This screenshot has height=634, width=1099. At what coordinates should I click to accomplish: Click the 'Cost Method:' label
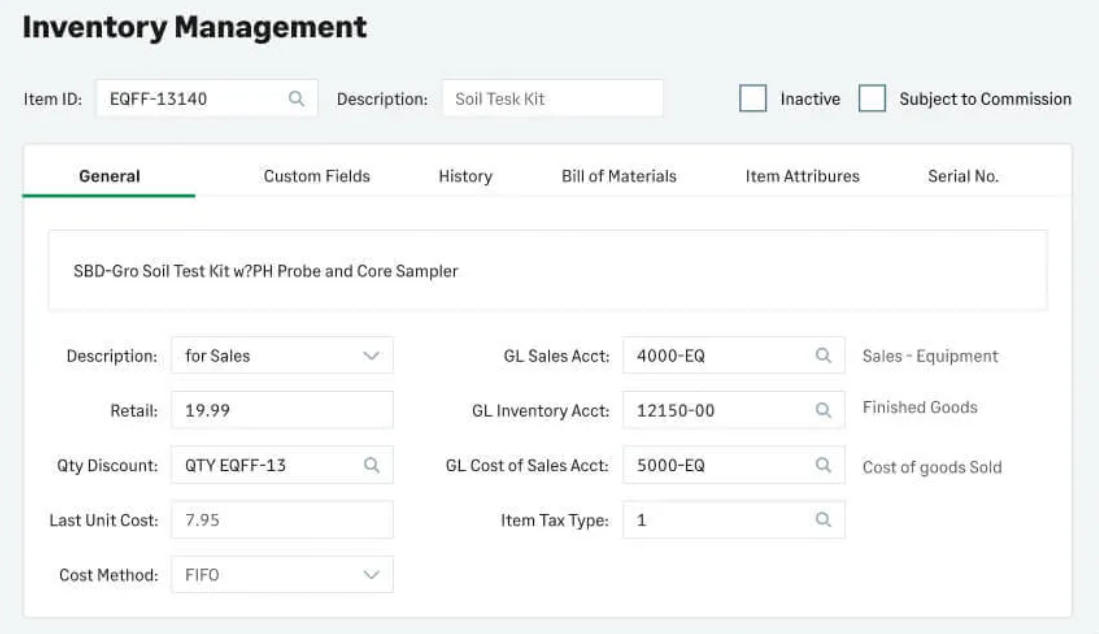(x=109, y=575)
